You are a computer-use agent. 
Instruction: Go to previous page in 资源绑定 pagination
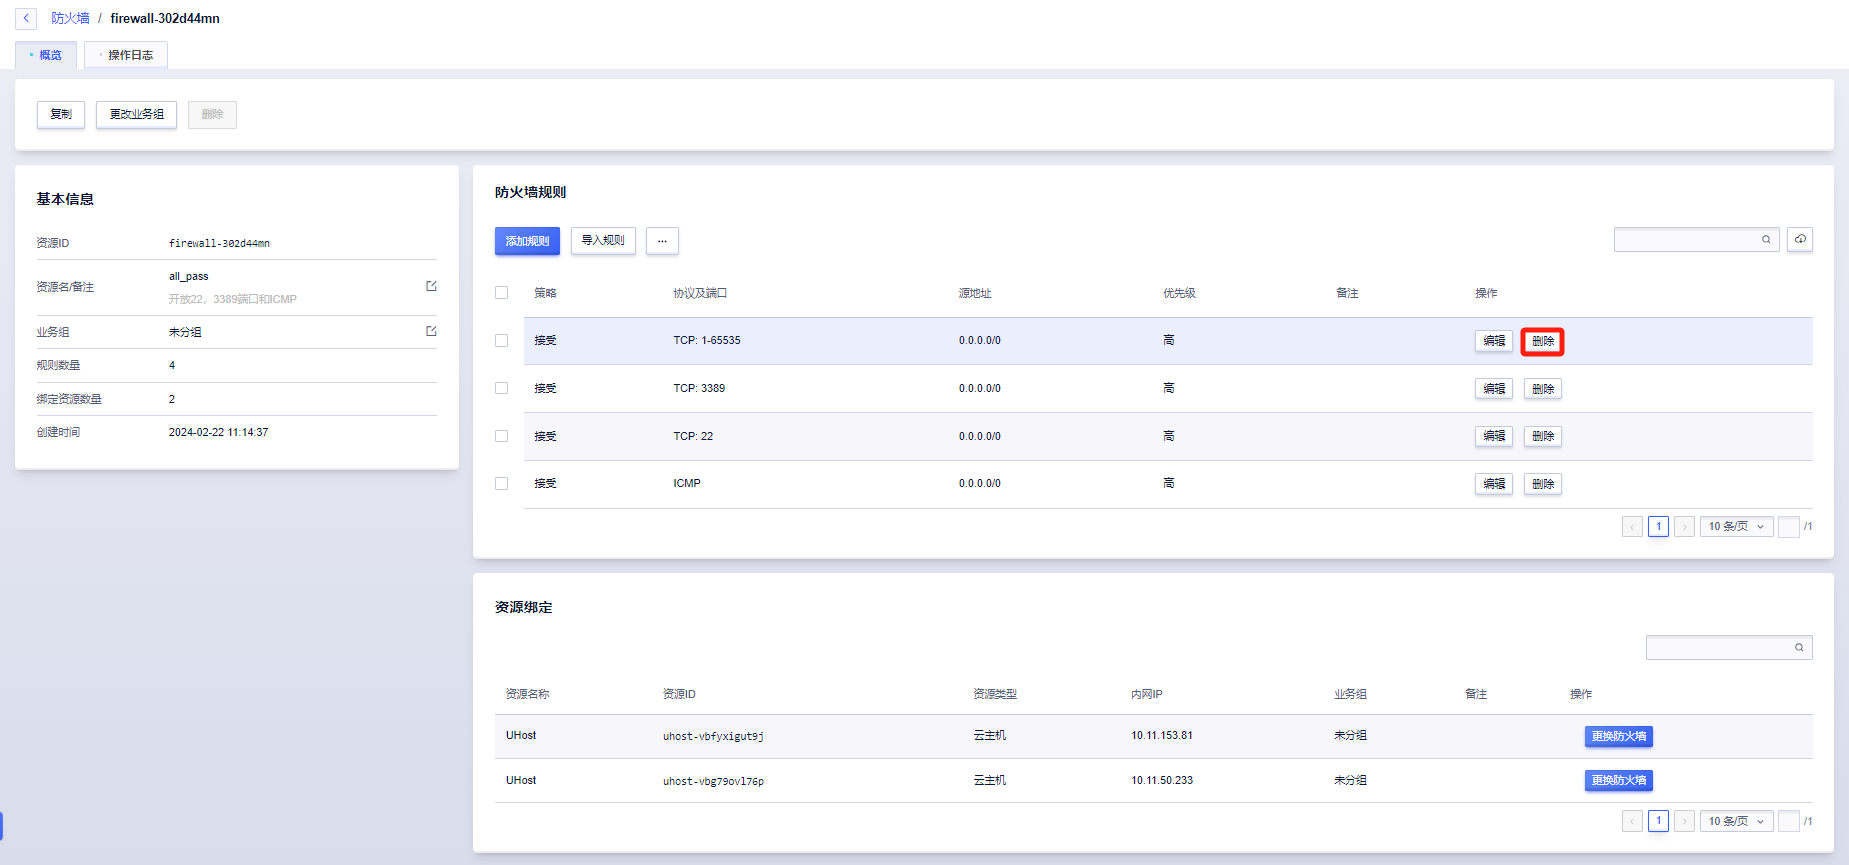point(1632,821)
